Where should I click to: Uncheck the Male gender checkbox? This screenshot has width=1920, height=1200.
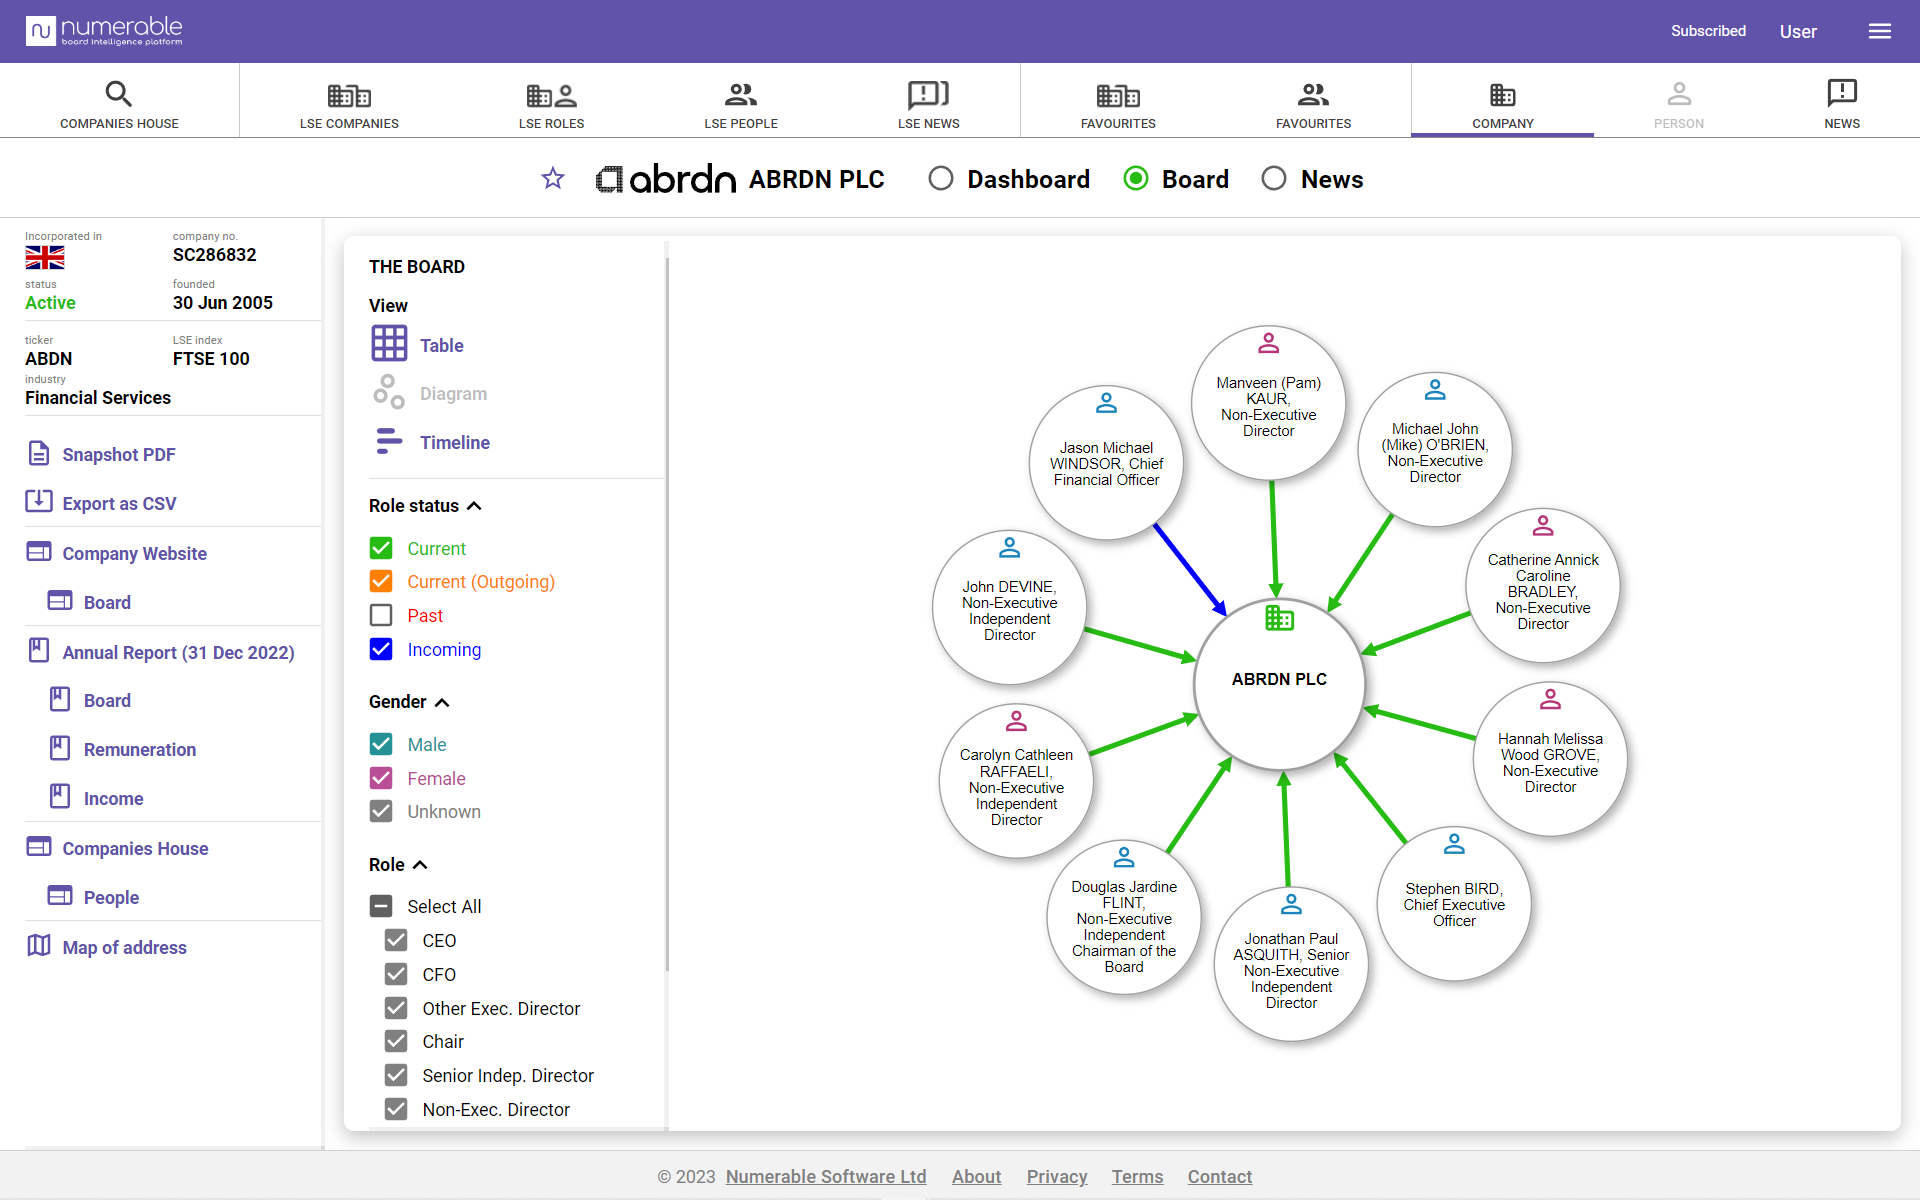pos(381,744)
